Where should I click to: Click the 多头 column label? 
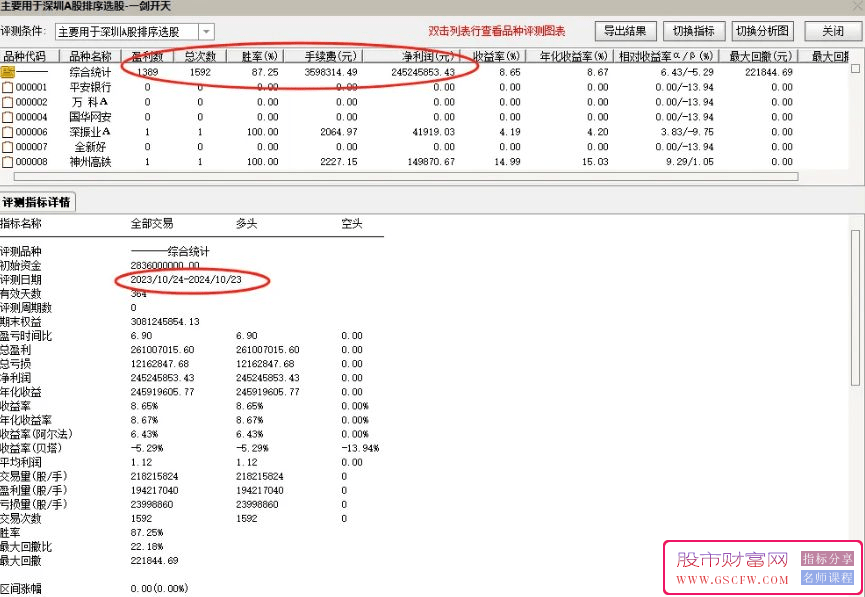click(x=247, y=223)
